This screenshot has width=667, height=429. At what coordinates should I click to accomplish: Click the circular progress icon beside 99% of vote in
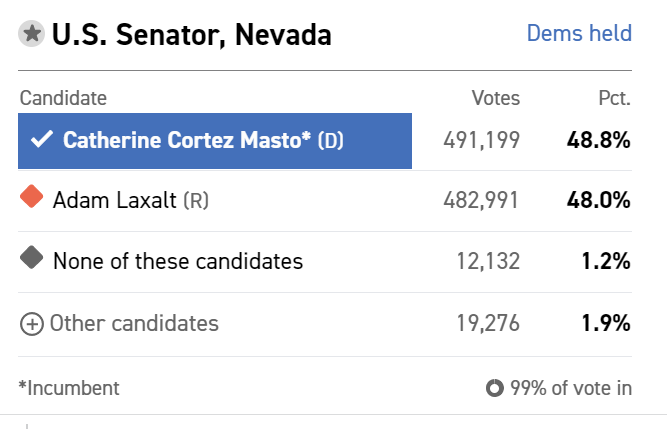[495, 388]
